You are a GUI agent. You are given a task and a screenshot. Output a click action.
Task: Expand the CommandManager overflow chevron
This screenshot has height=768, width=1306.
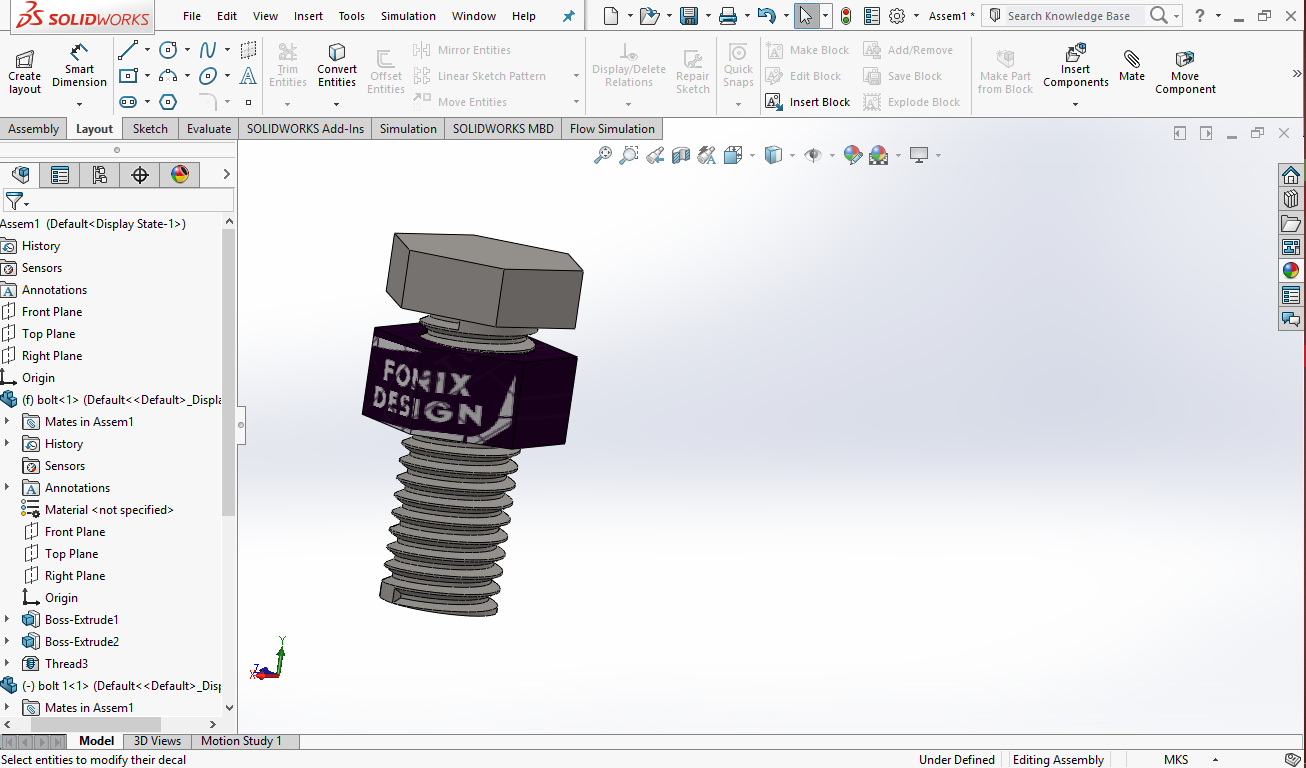pos(1296,75)
